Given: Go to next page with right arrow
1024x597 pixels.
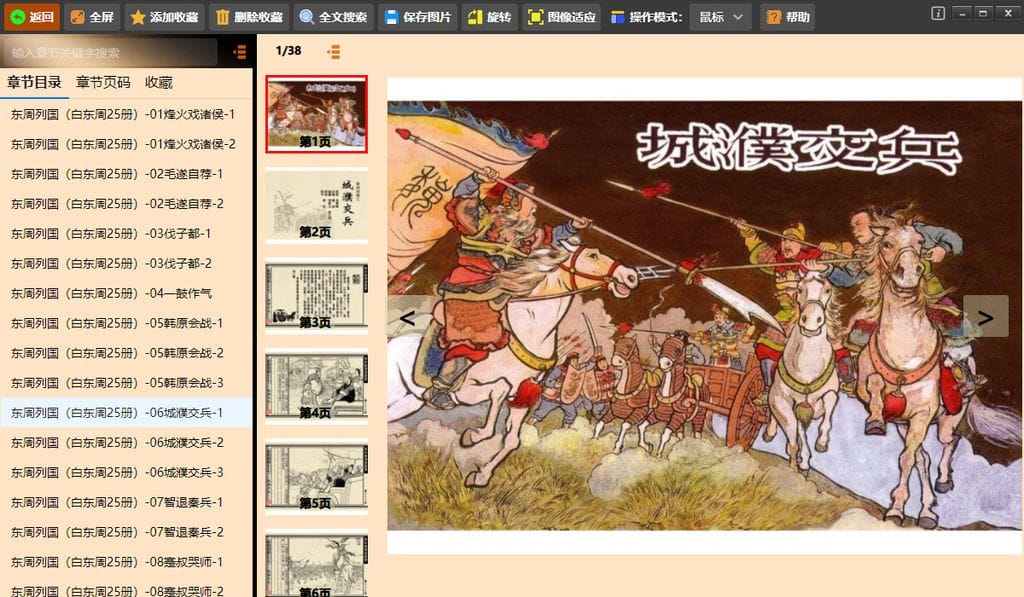Looking at the screenshot, I should (x=985, y=317).
